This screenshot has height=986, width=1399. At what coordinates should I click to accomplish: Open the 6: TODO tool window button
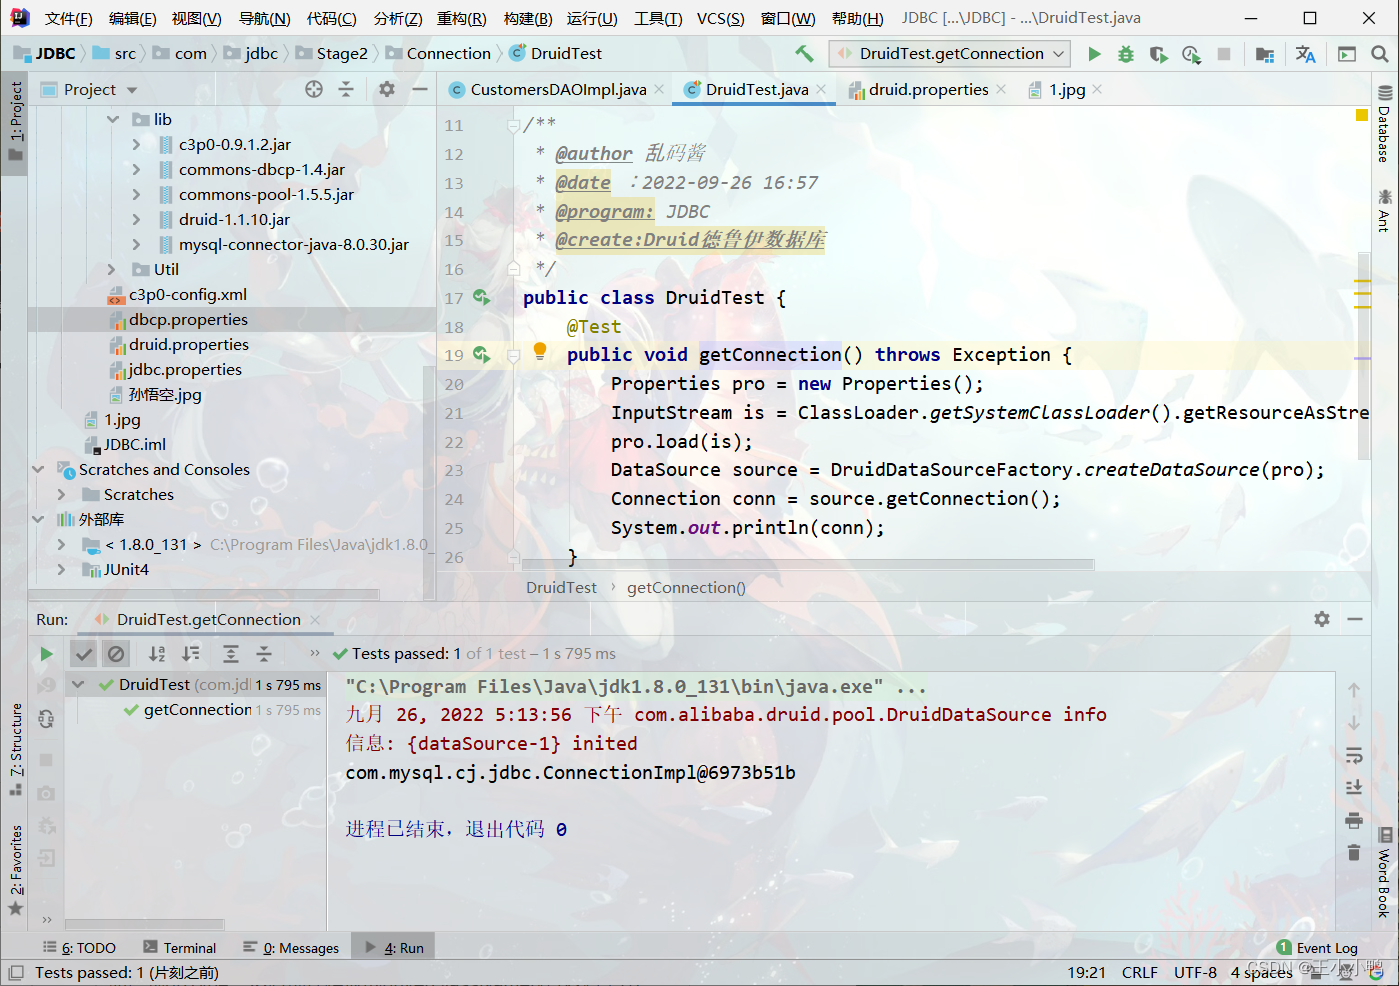click(80, 948)
